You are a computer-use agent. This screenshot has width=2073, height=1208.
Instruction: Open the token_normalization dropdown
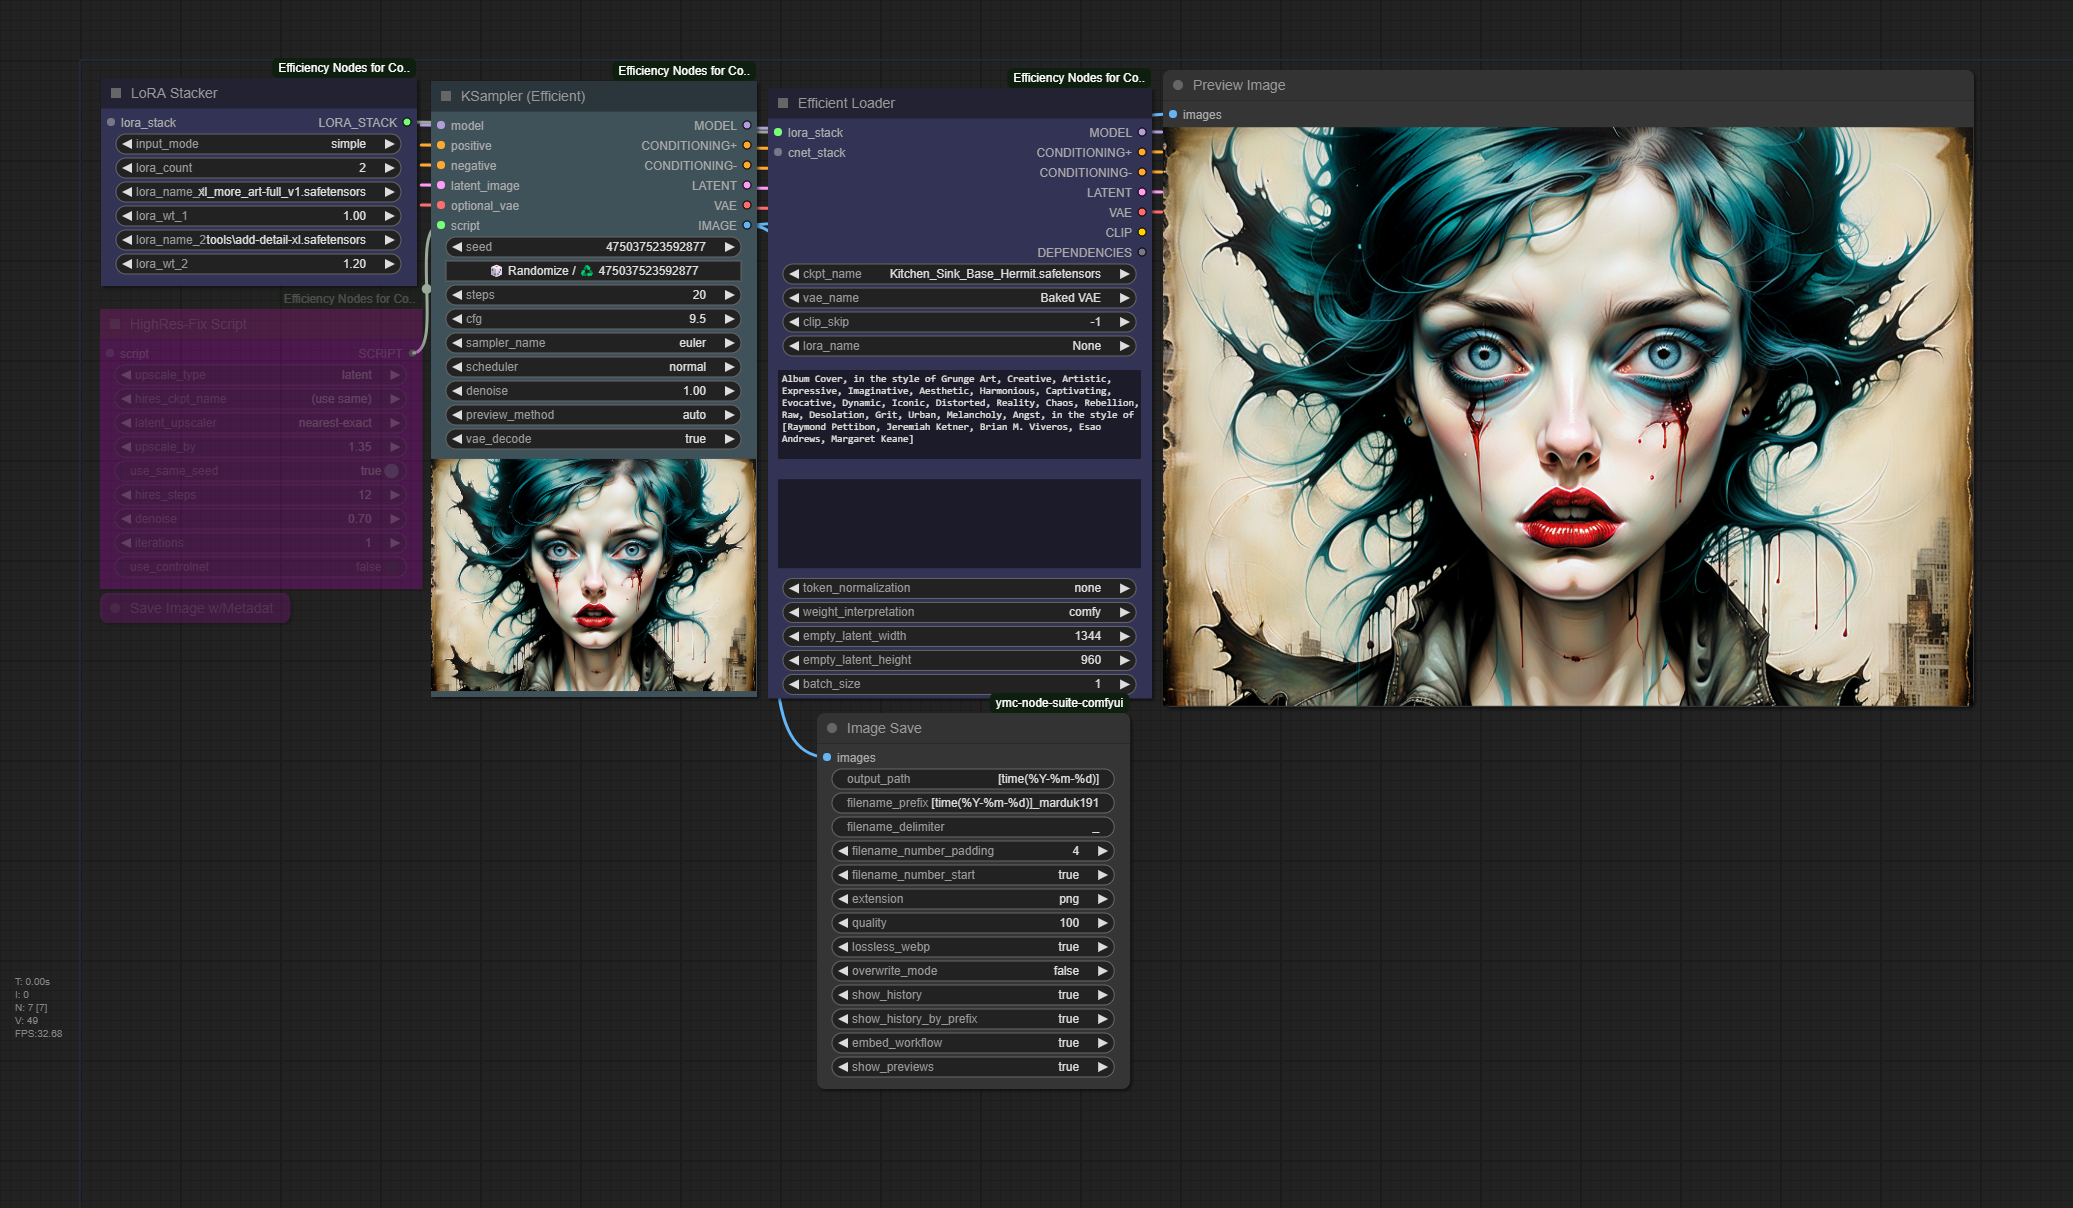click(959, 588)
